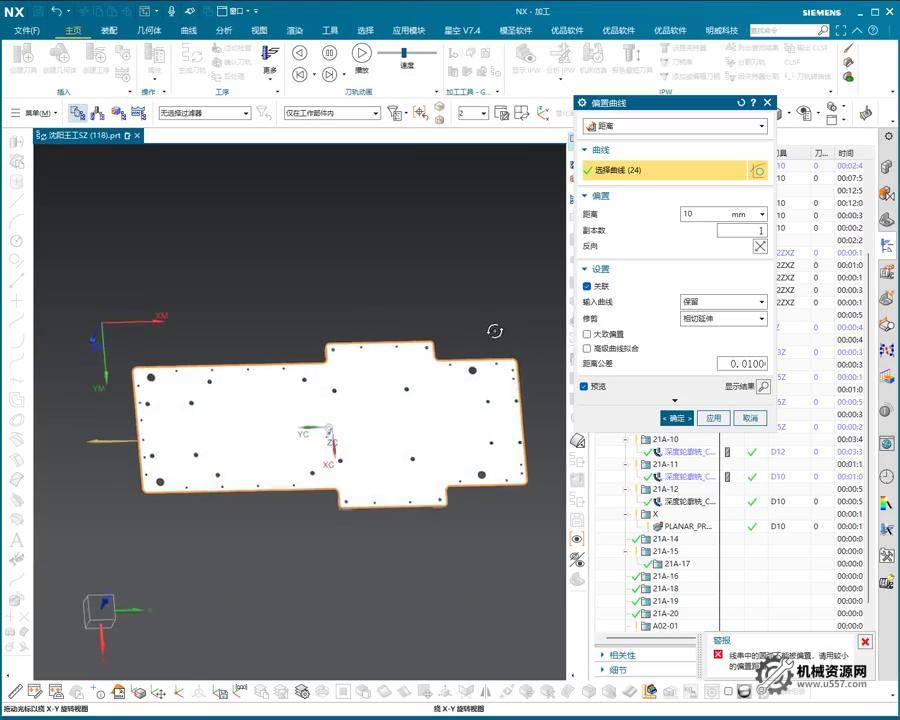Click the 取消 button
This screenshot has width=900, height=720.
pyautogui.click(x=750, y=418)
